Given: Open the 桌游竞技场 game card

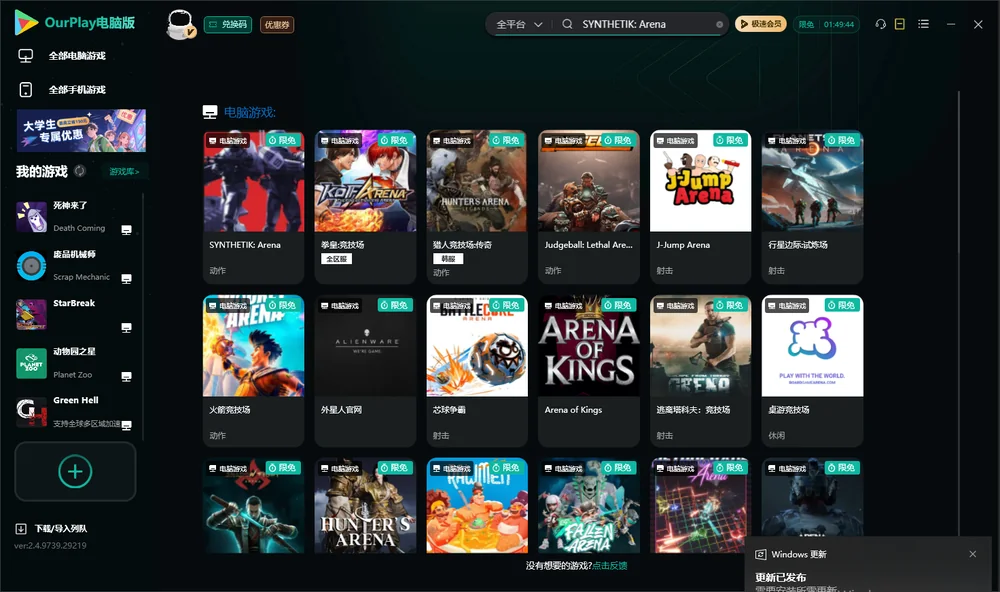Looking at the screenshot, I should pyautogui.click(x=812, y=371).
